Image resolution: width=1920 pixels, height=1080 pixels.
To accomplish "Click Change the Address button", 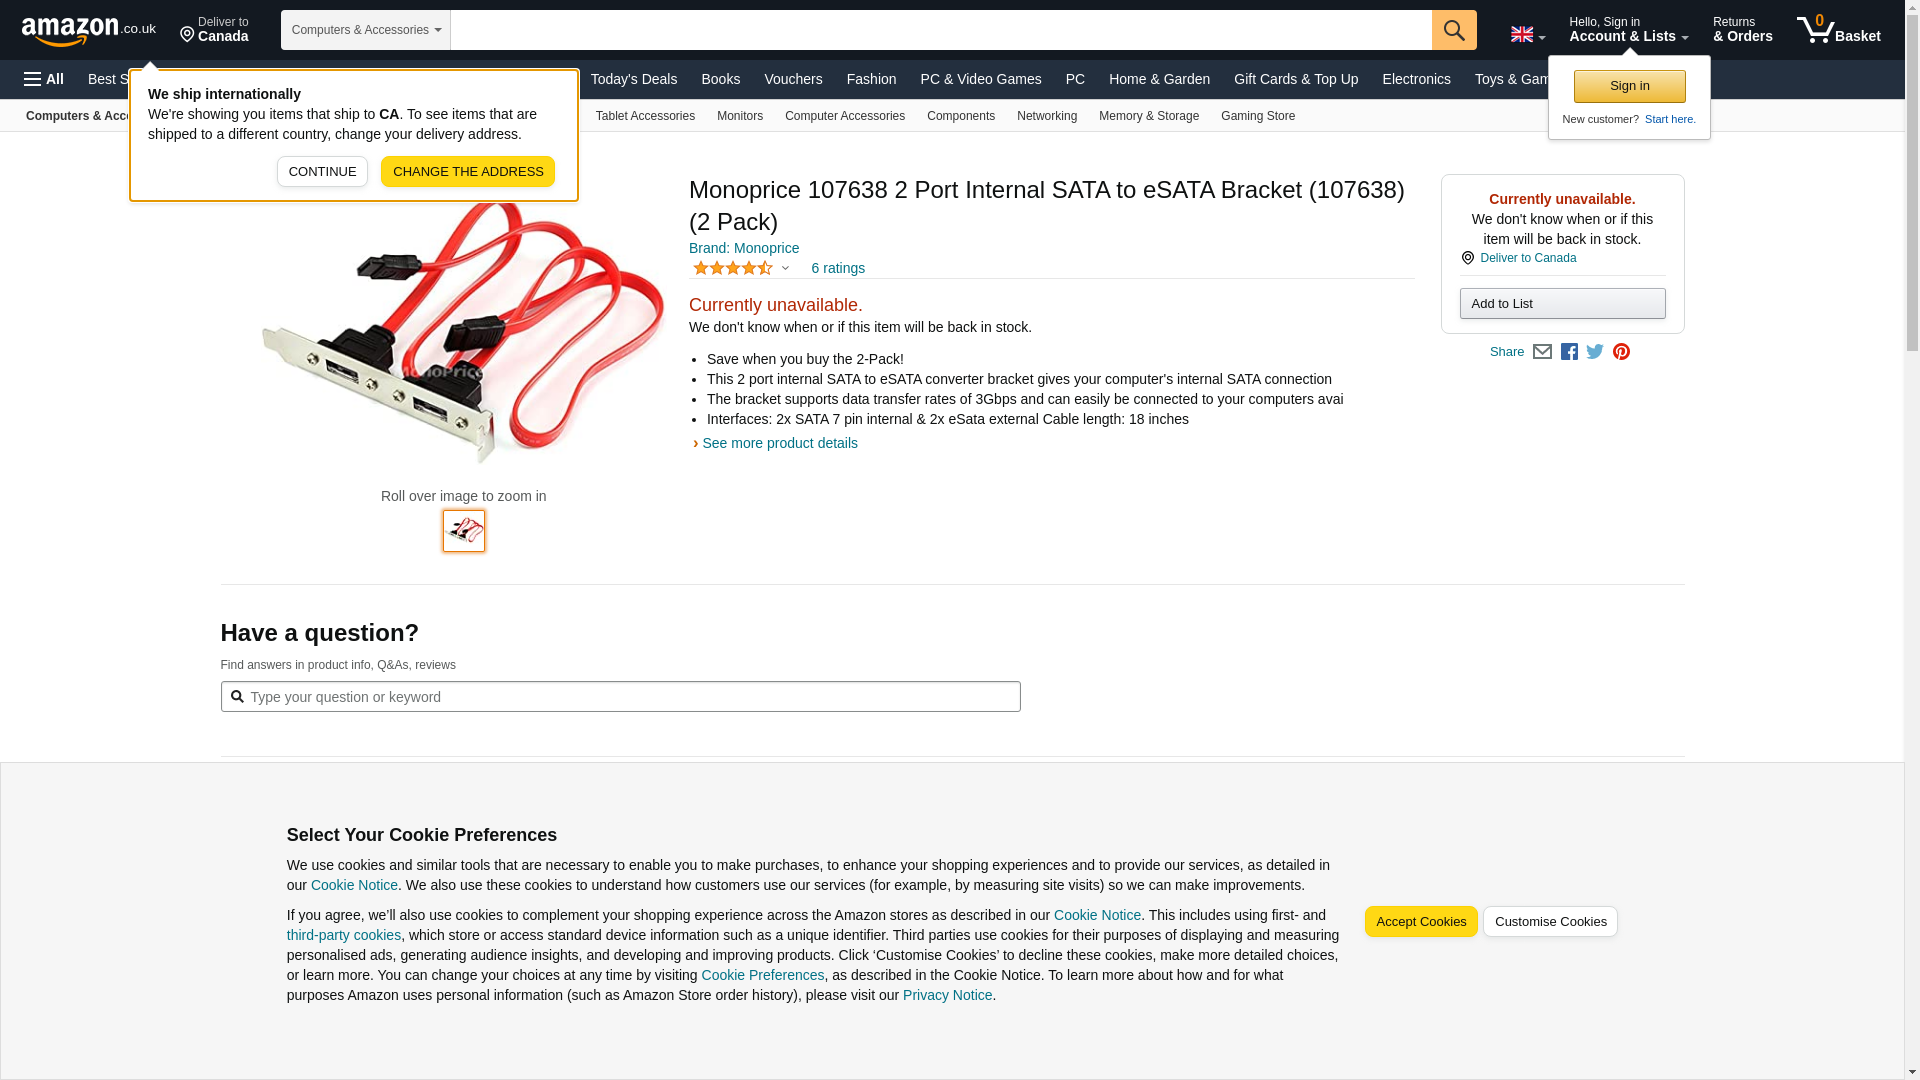I will (468, 171).
